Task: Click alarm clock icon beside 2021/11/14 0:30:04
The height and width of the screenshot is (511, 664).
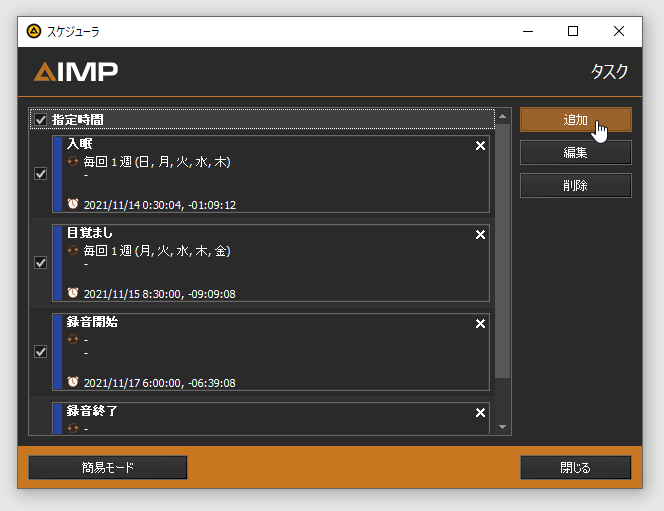Action: point(73,204)
